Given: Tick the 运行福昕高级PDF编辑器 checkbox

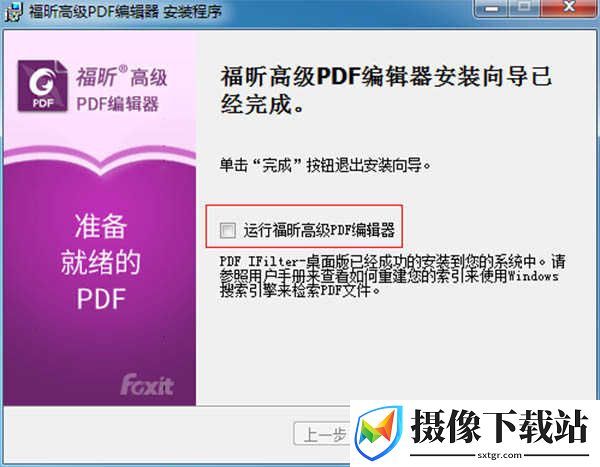Looking at the screenshot, I should click(228, 230).
